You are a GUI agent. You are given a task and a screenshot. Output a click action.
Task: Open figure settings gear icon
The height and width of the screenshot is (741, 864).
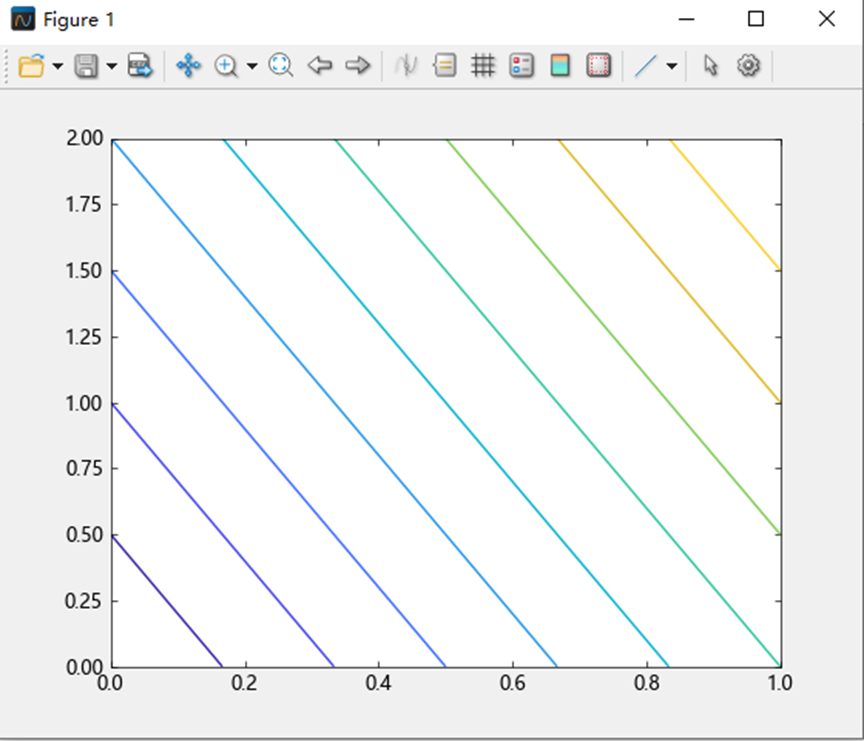tap(748, 66)
